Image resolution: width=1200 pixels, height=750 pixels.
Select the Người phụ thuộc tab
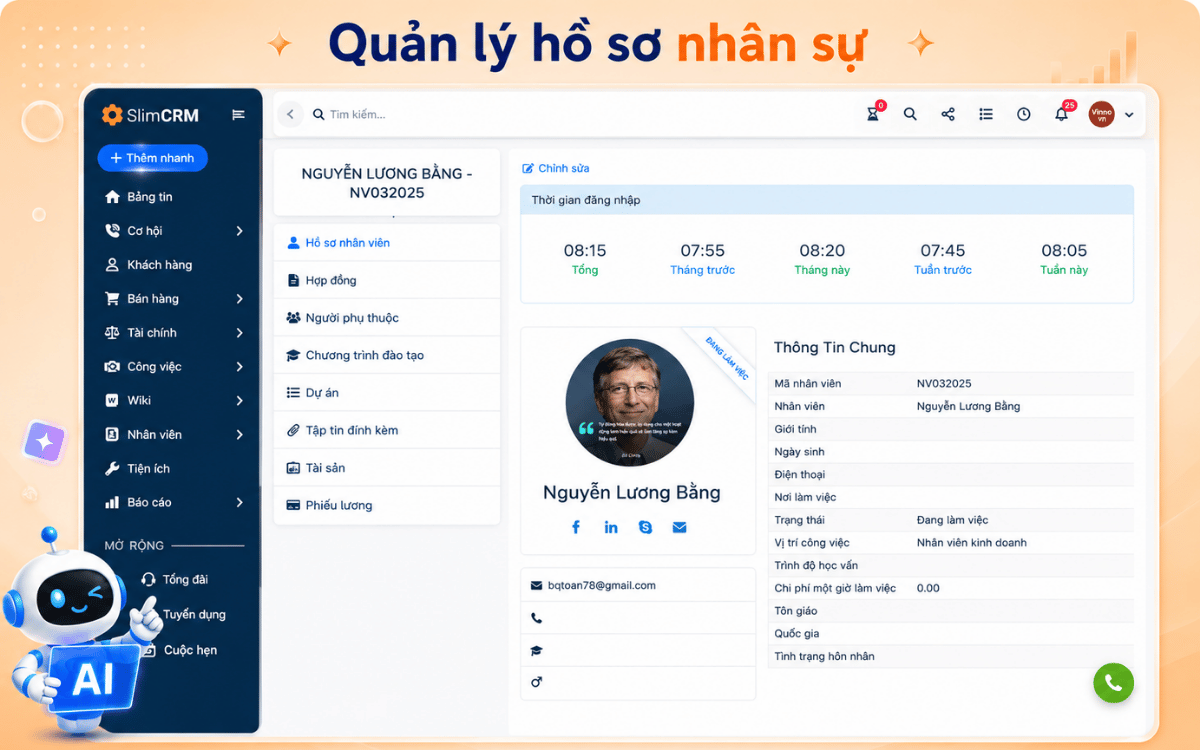pyautogui.click(x=387, y=318)
